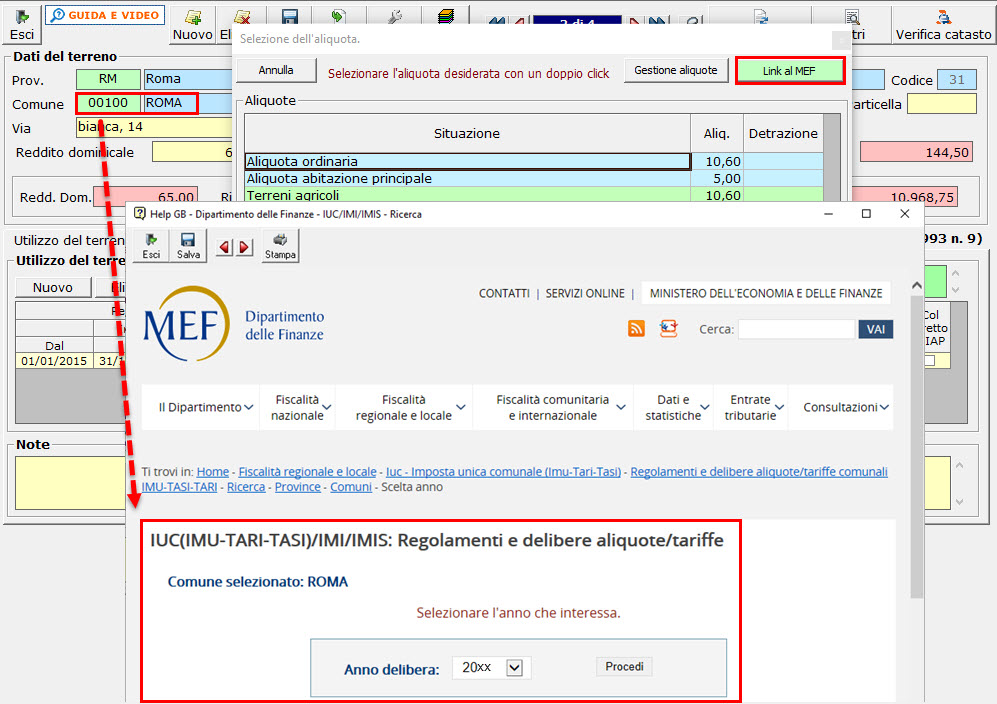Image resolution: width=997 pixels, height=704 pixels.
Task: Click Salva in the Help GB window toolbar
Action: click(x=188, y=245)
